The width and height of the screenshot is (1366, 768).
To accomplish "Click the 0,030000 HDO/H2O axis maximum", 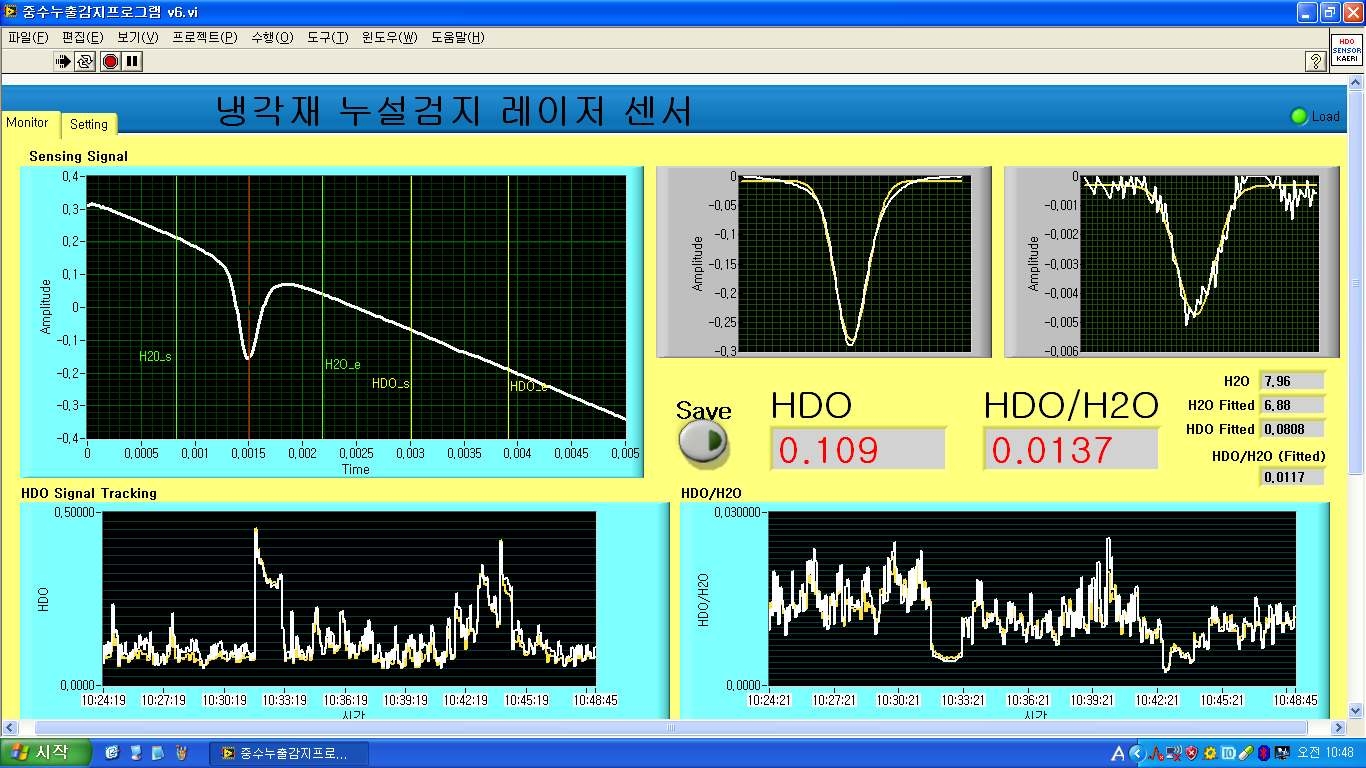I will point(738,512).
